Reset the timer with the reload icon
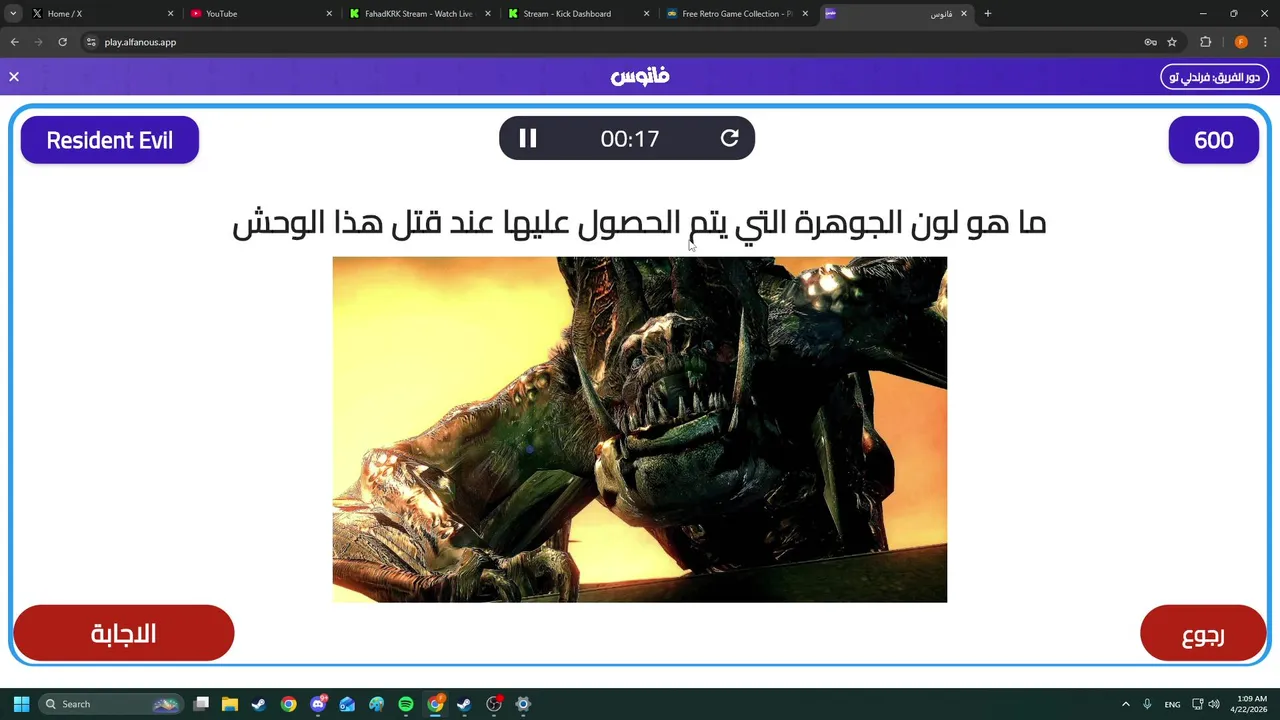 pyautogui.click(x=730, y=139)
